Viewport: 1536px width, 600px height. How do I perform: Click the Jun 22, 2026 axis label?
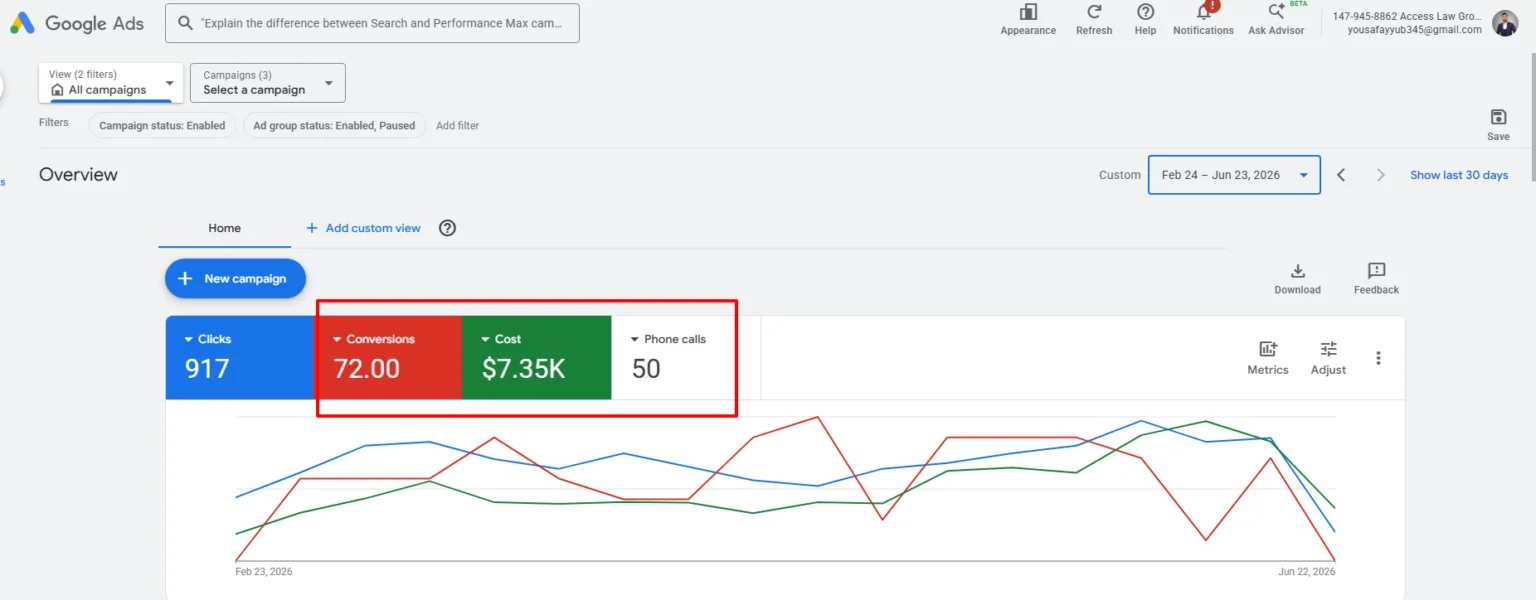(1307, 572)
